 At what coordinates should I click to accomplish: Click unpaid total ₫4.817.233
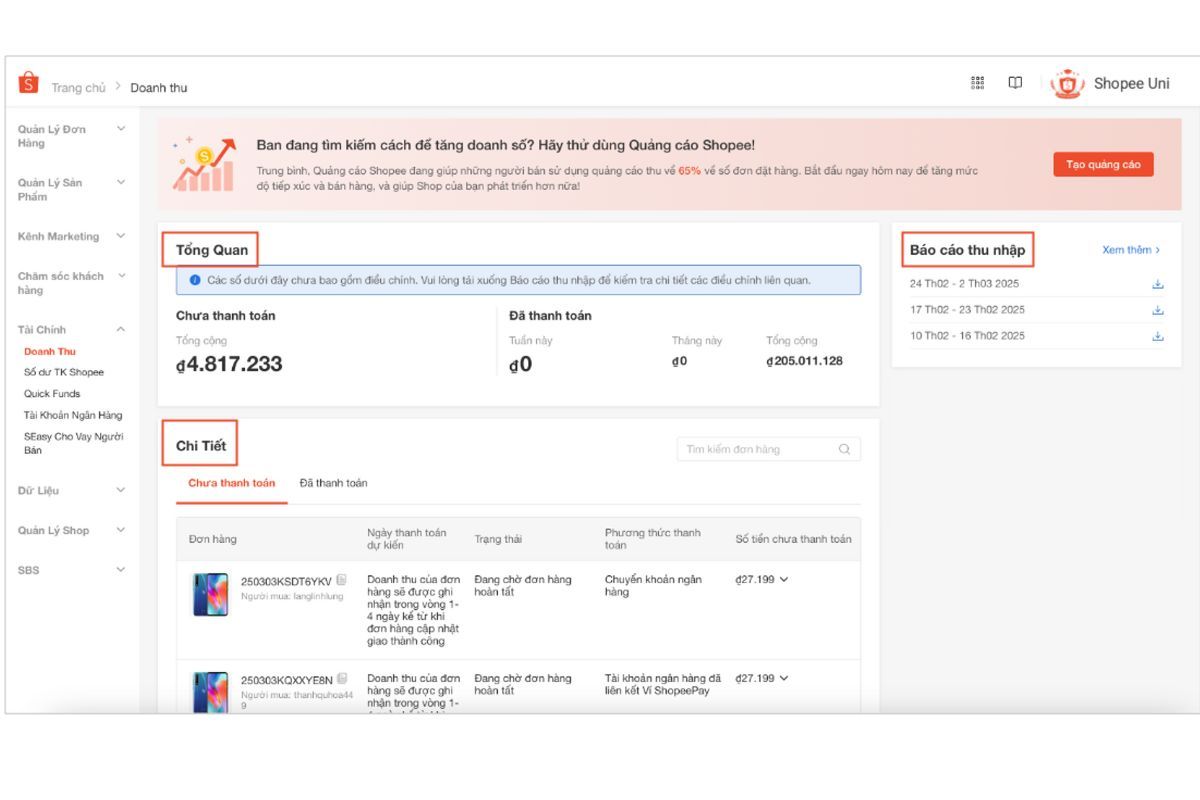click(x=229, y=365)
